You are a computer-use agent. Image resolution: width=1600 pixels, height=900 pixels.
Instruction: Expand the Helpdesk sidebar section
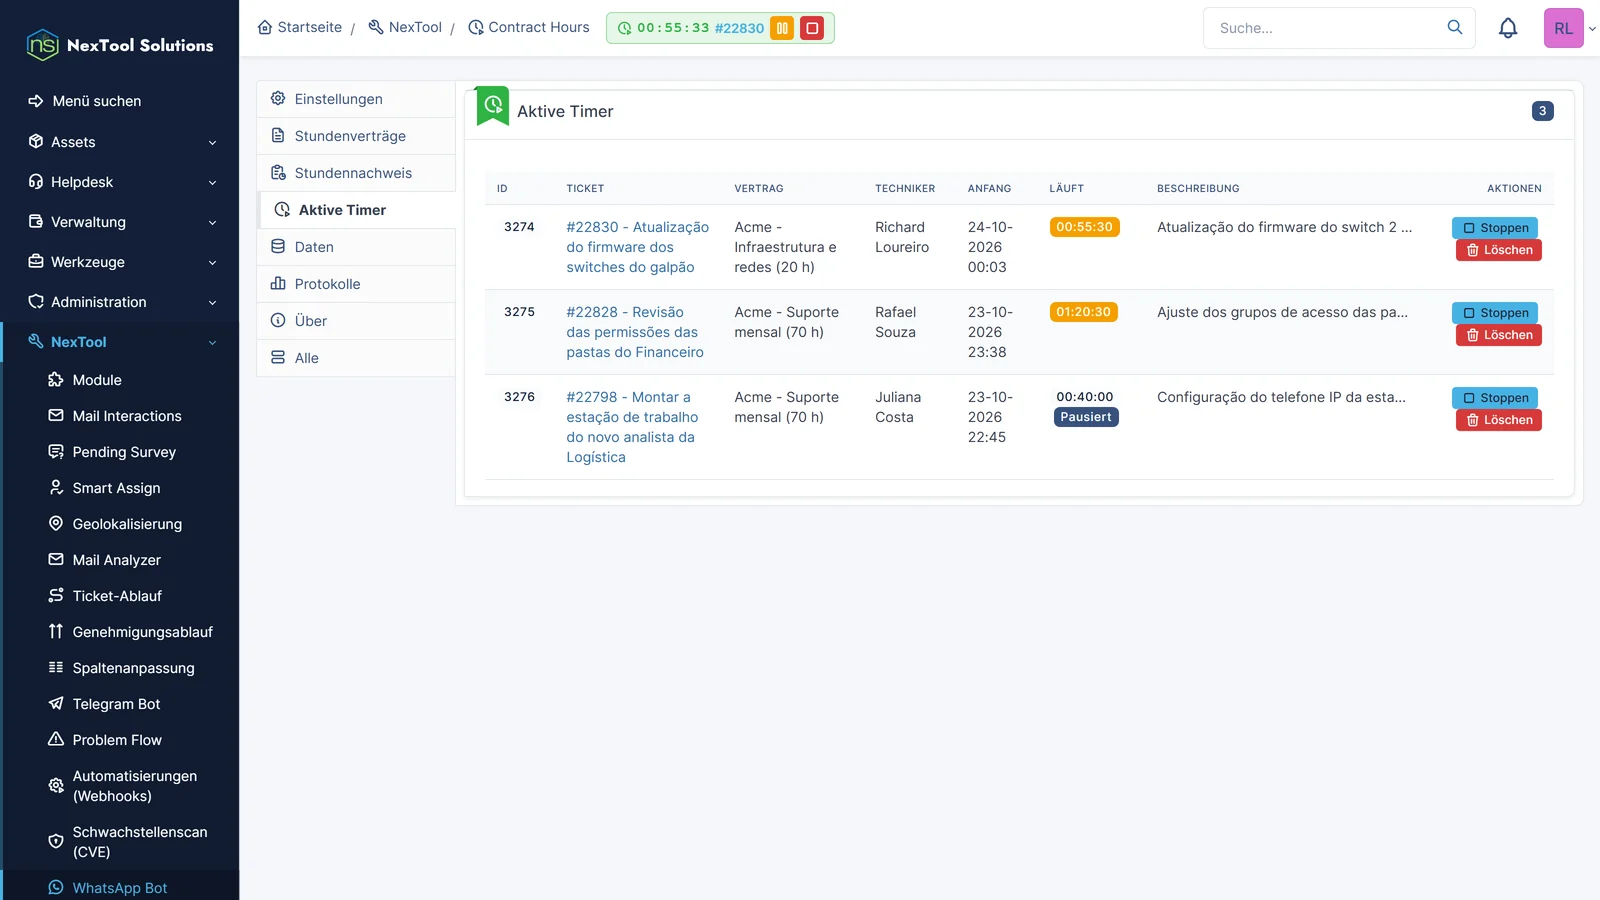(120, 182)
